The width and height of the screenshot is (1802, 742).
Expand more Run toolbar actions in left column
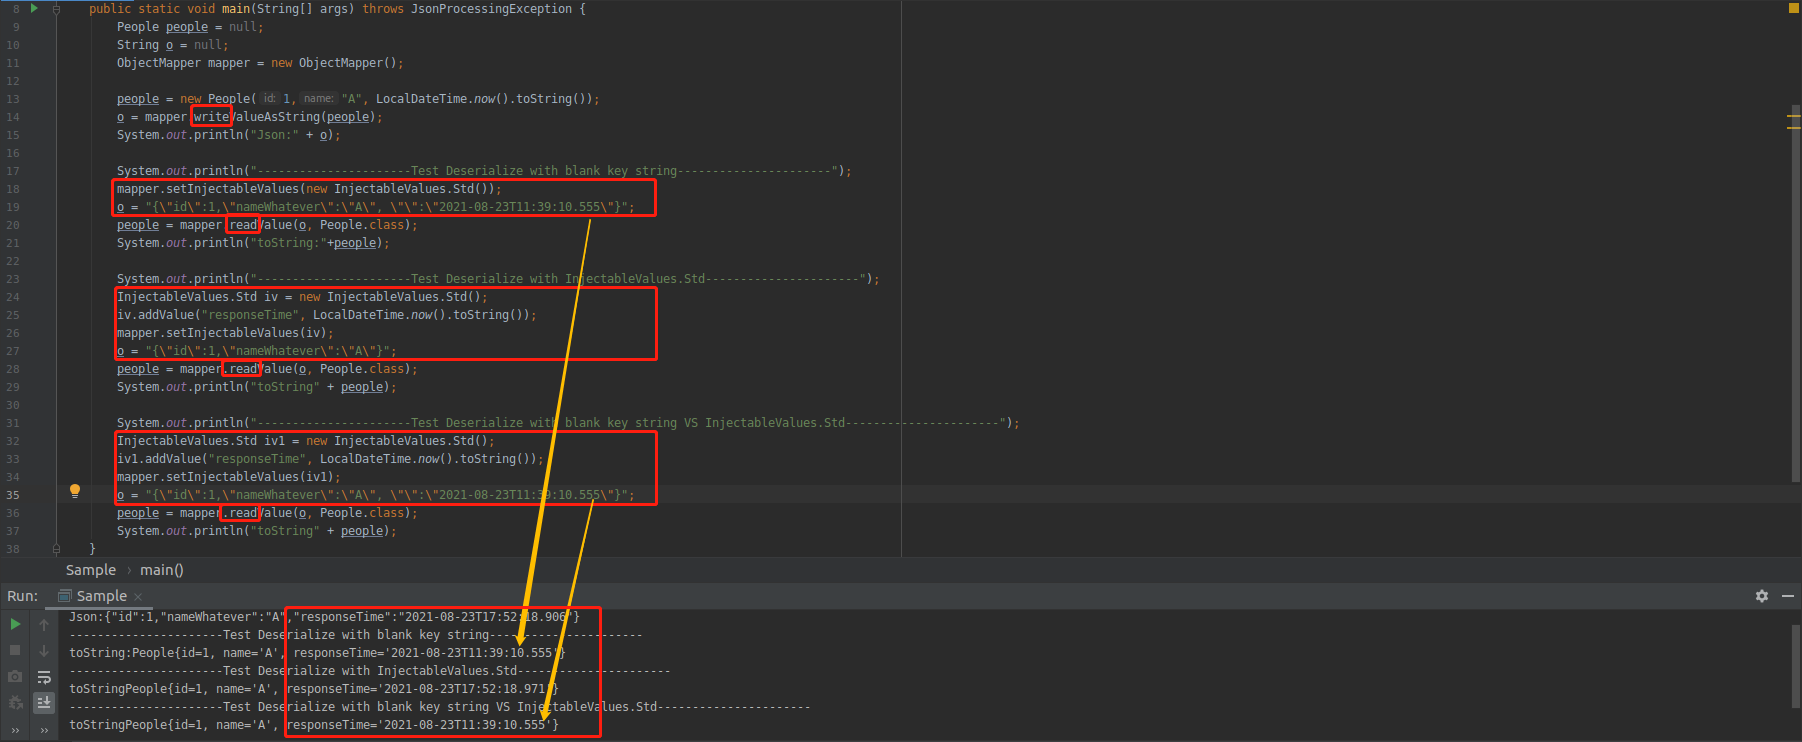tap(15, 730)
